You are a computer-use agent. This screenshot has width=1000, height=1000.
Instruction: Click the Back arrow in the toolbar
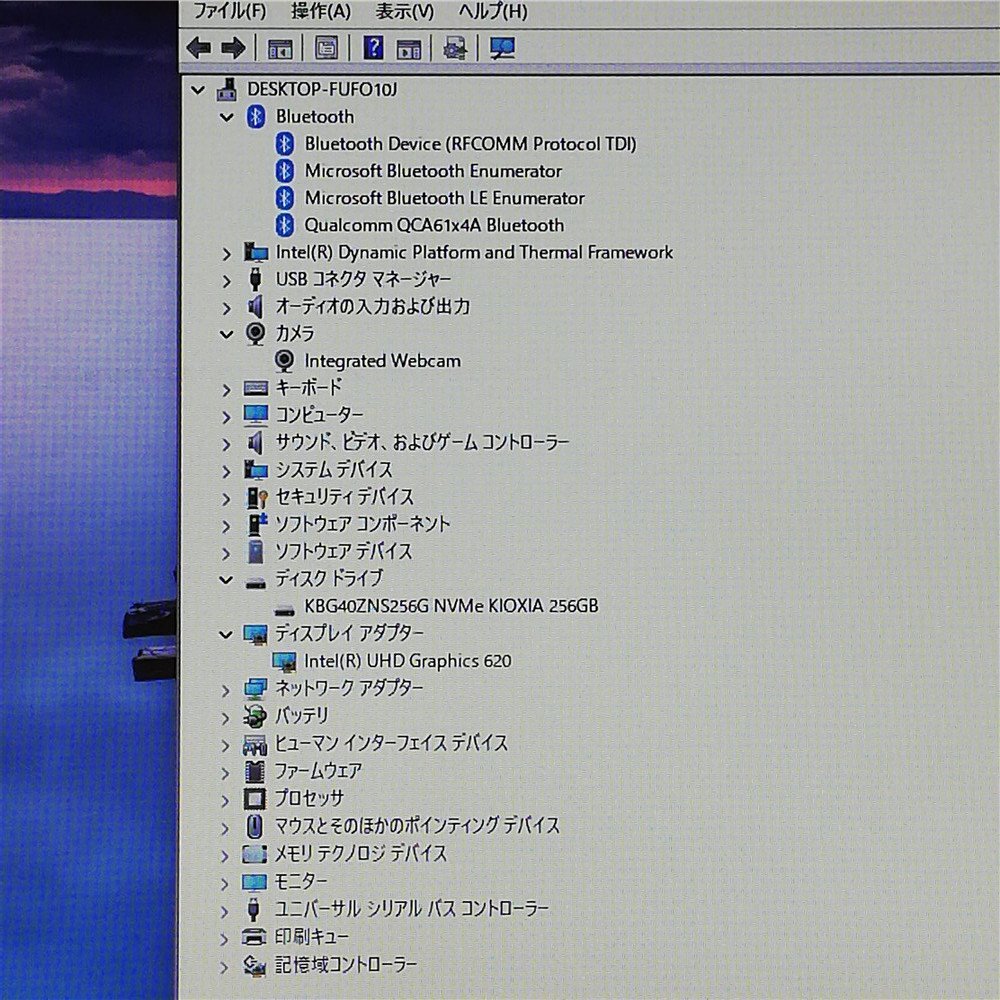click(199, 47)
